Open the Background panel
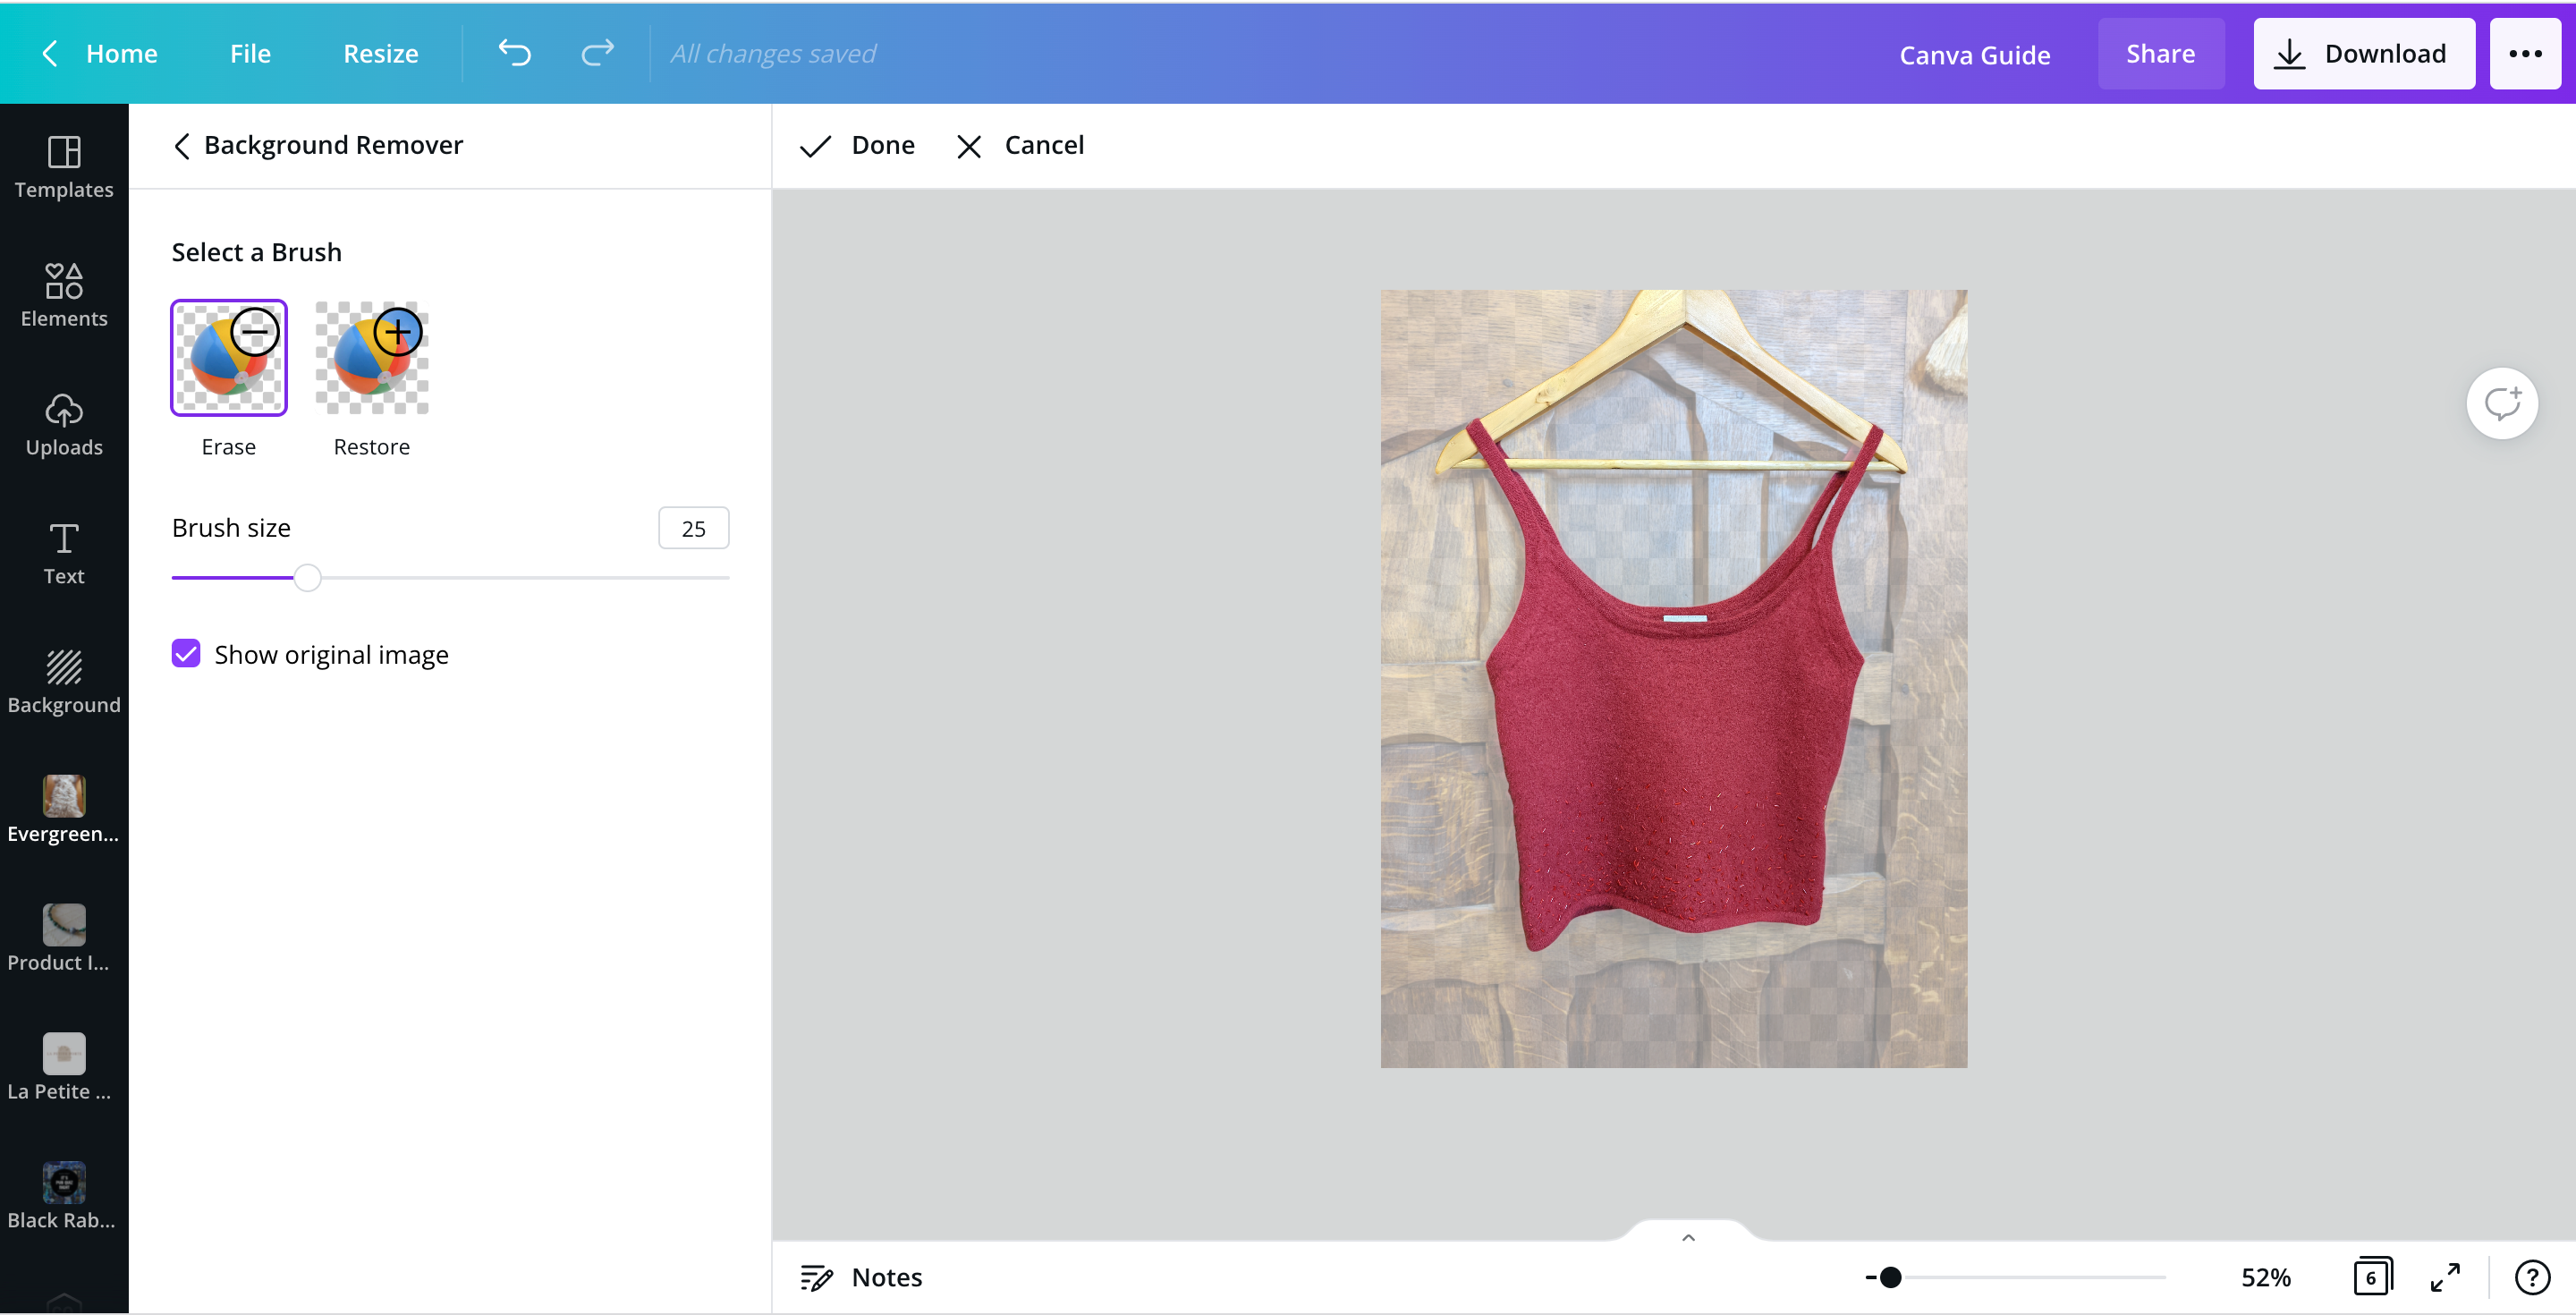The height and width of the screenshot is (1315, 2576). click(x=64, y=682)
